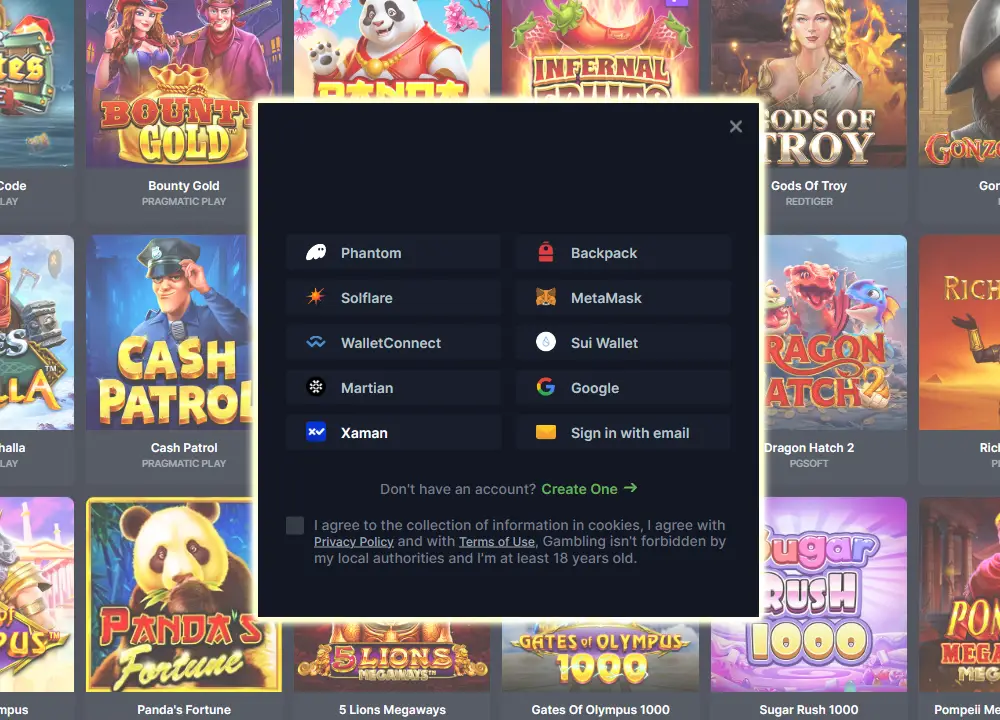Open the Terms of Use link
1000x720 pixels.
click(497, 541)
